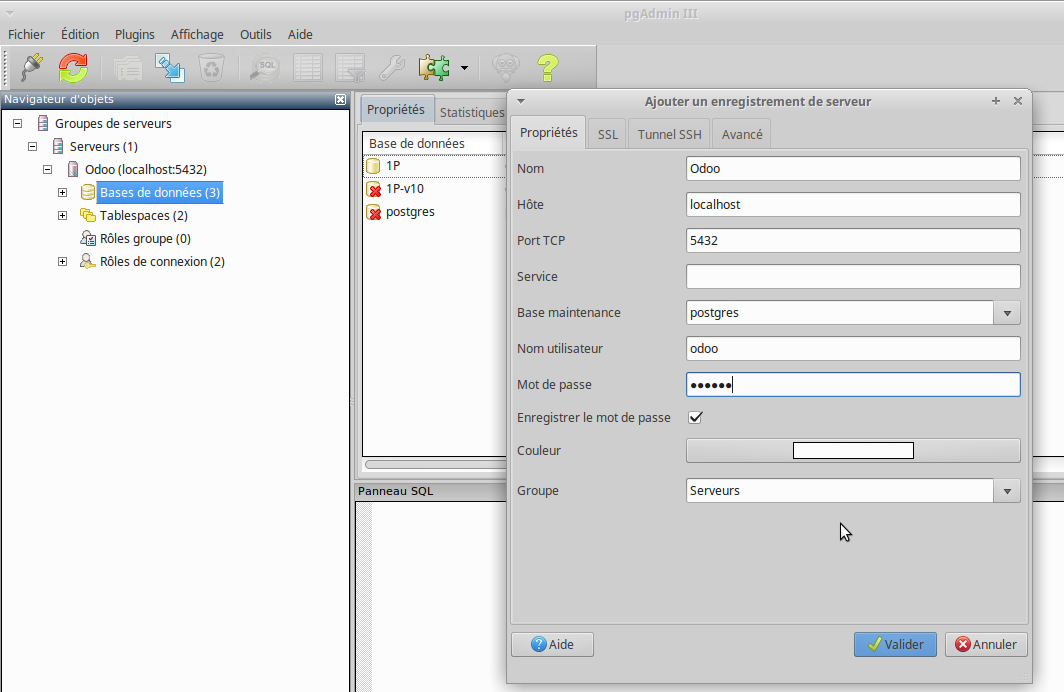Open the Aide menu
The image size is (1064, 692).
pos(300,35)
